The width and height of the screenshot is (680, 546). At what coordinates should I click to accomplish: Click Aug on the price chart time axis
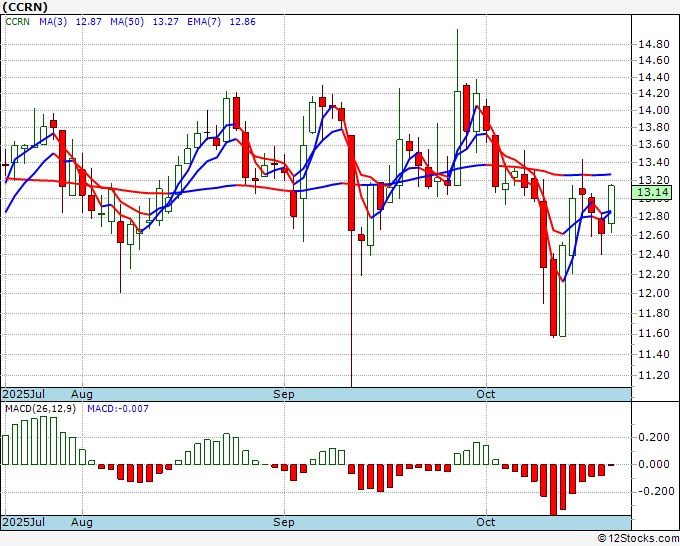82,395
